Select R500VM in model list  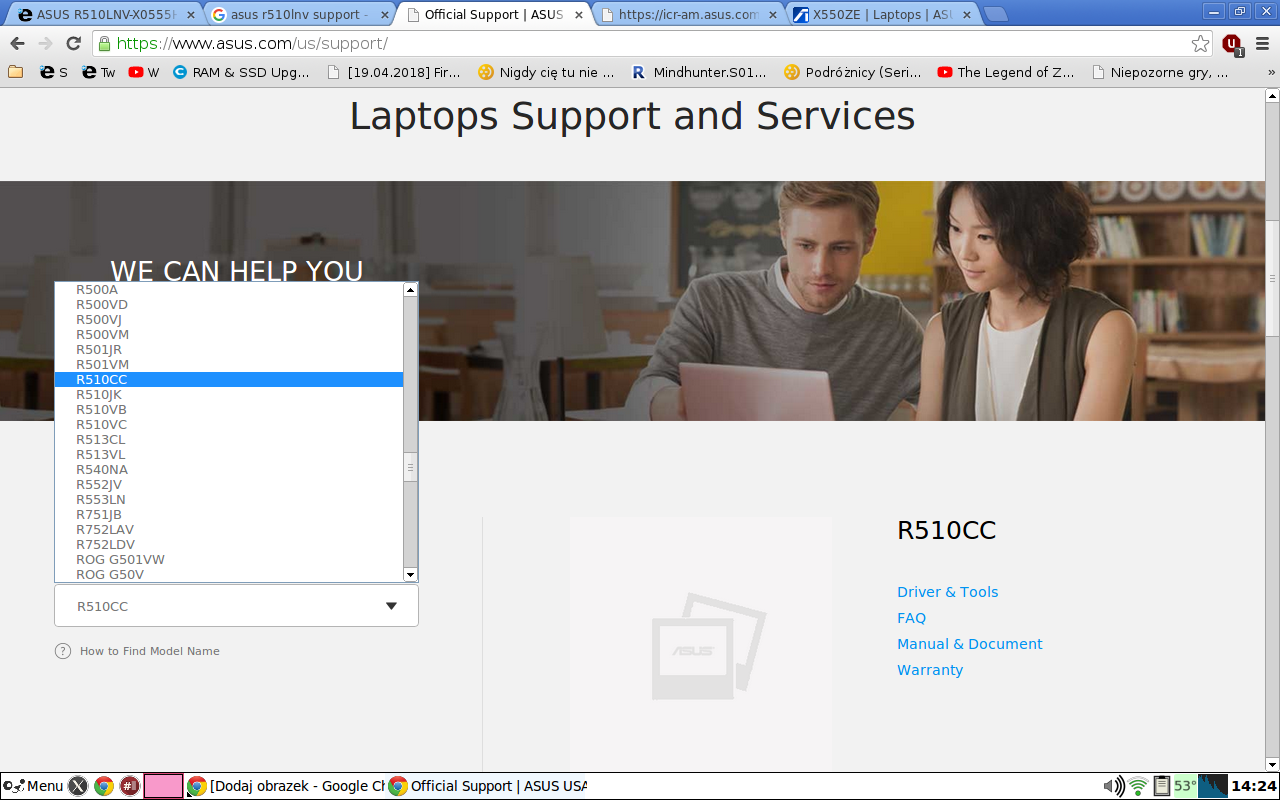(x=229, y=335)
